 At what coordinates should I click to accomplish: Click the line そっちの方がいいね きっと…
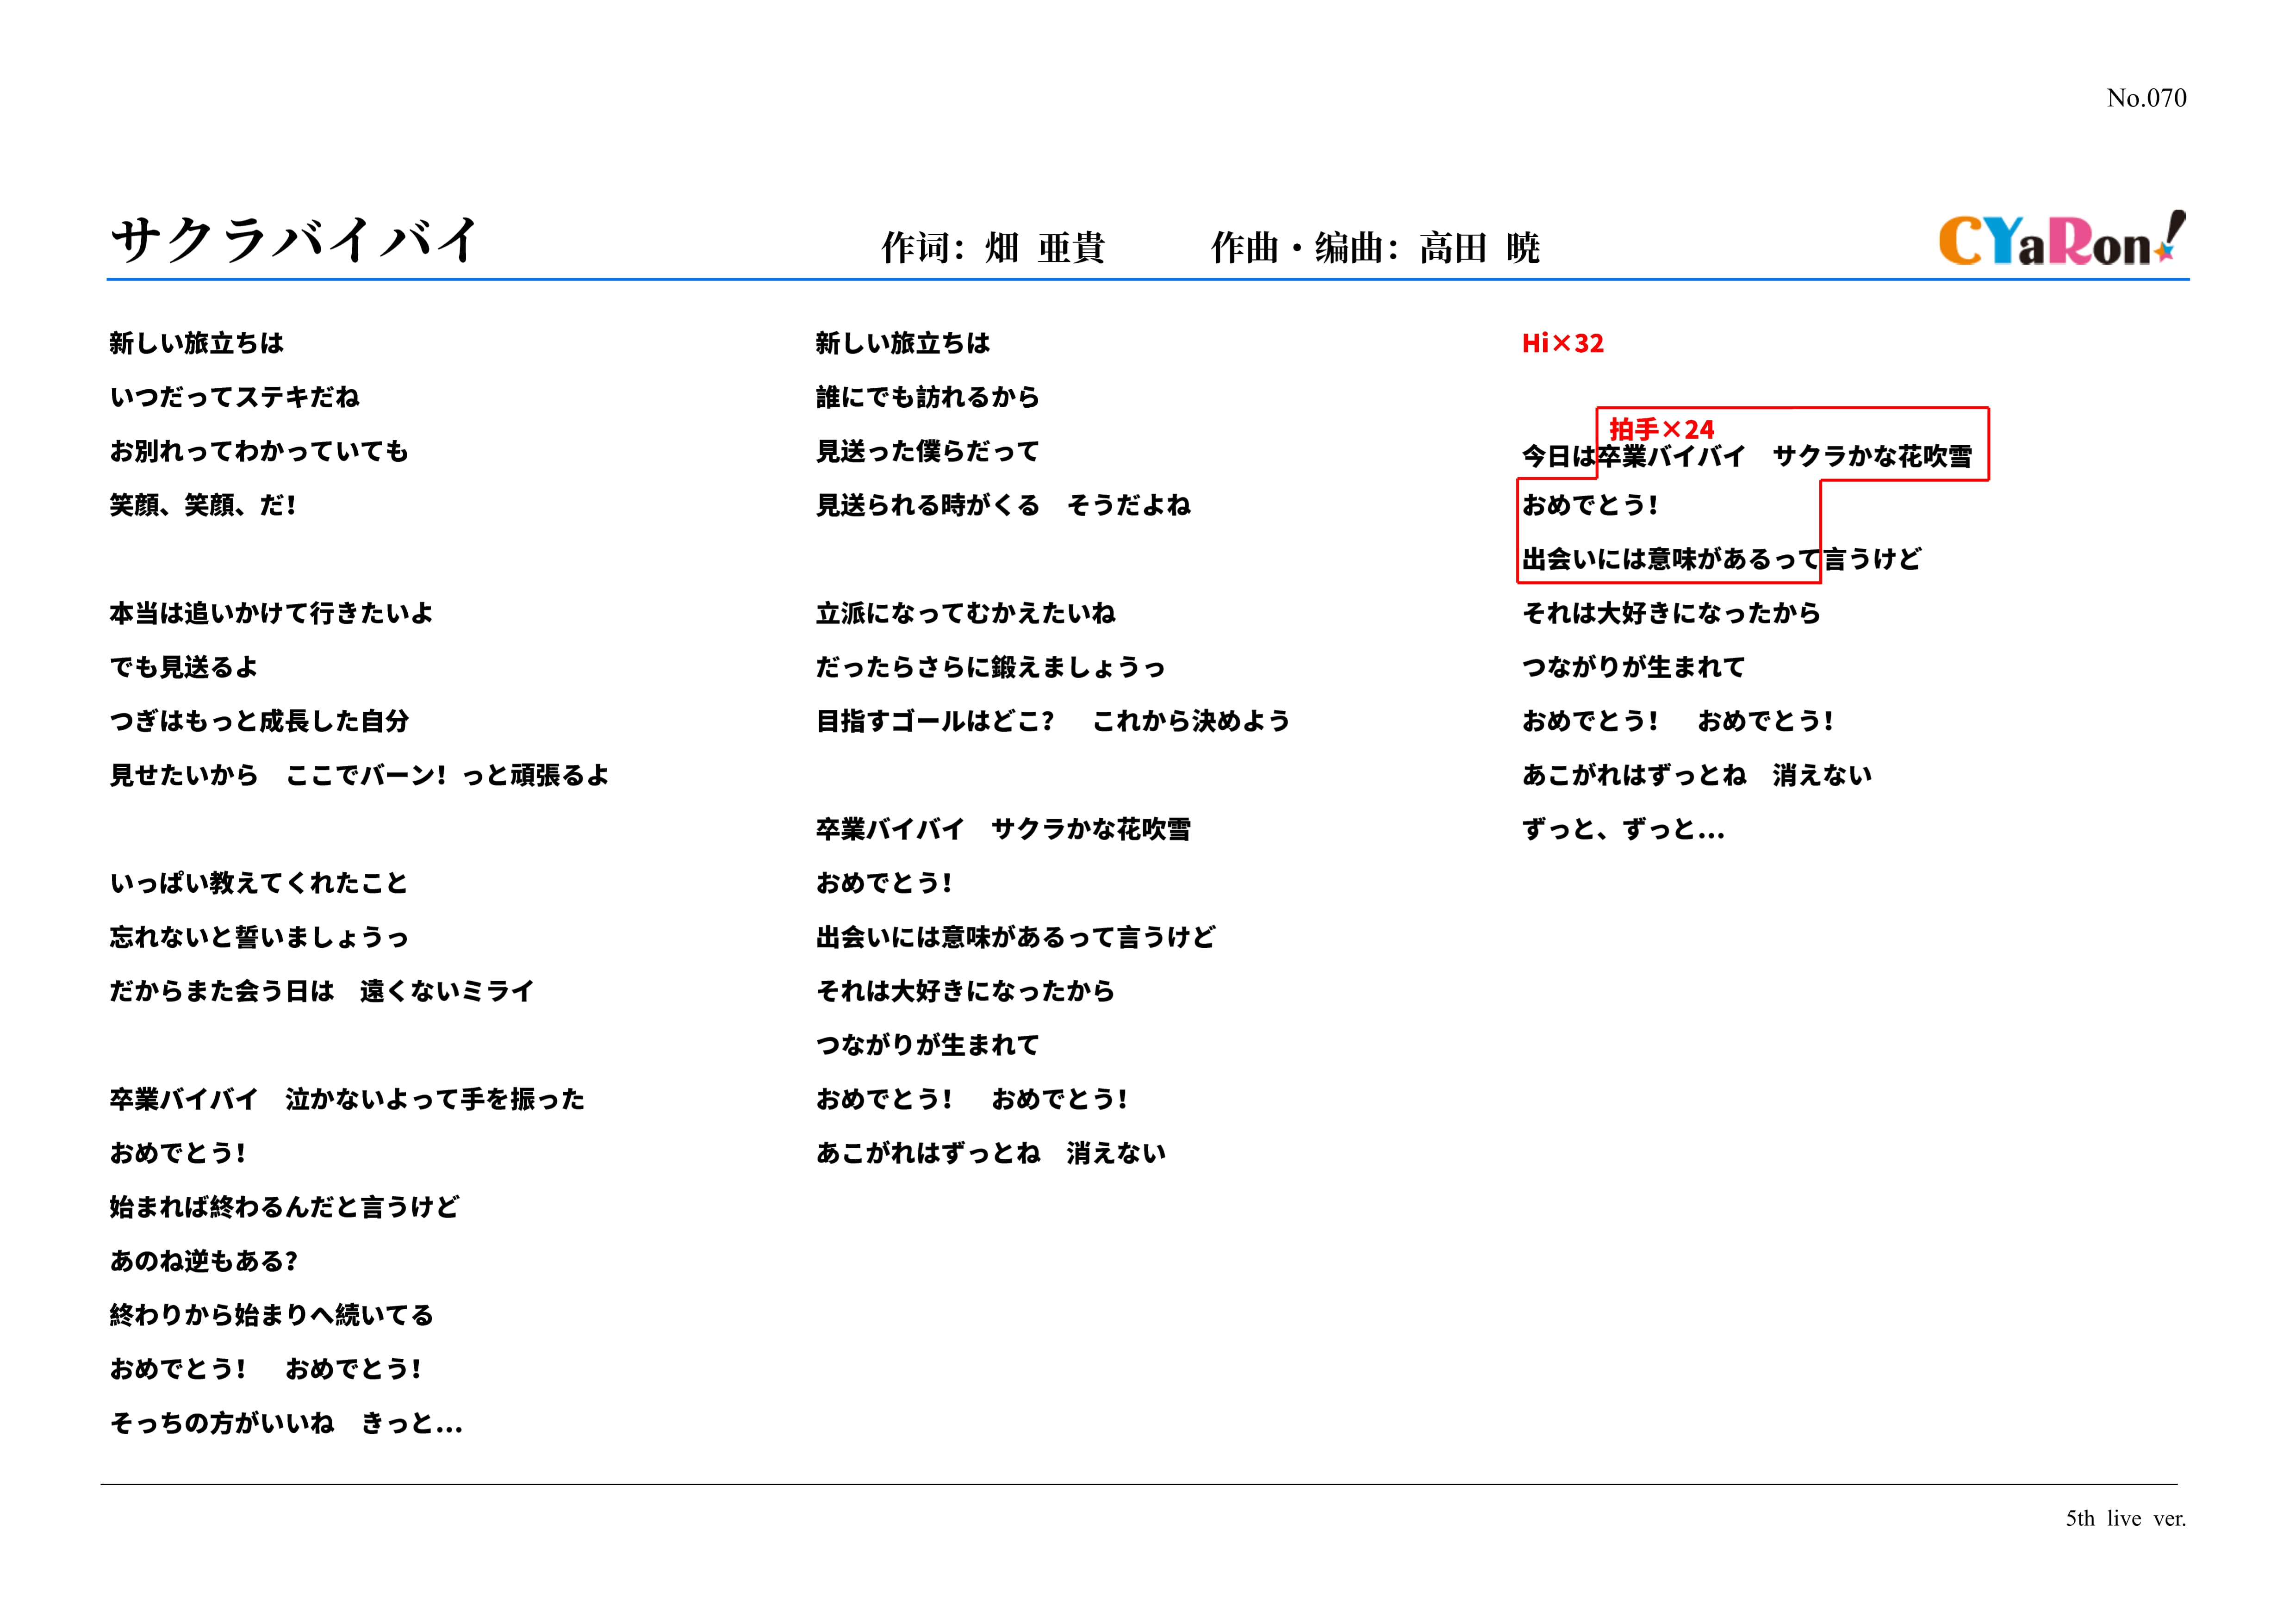pyautogui.click(x=286, y=1423)
